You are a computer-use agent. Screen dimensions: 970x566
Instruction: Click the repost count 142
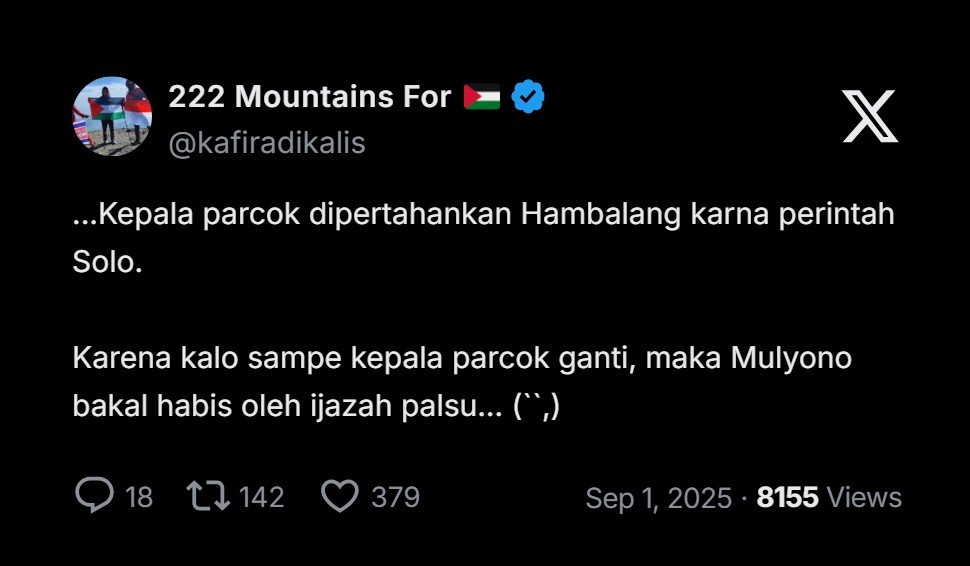(262, 497)
